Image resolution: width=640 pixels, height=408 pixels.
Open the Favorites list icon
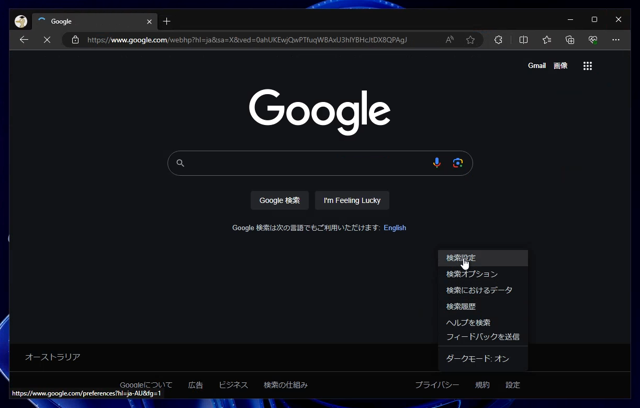coord(547,40)
